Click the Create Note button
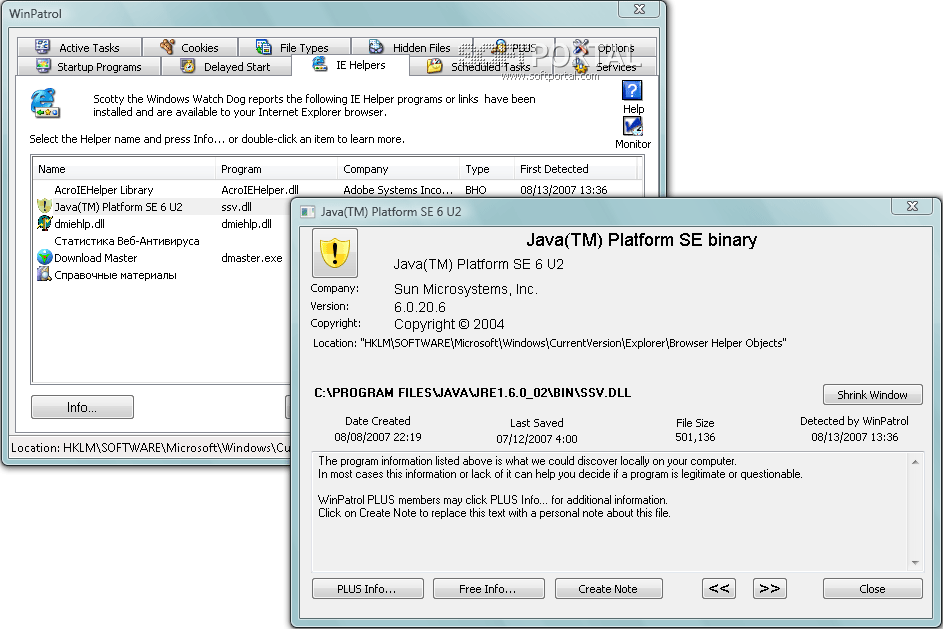The image size is (943, 629). click(609, 589)
